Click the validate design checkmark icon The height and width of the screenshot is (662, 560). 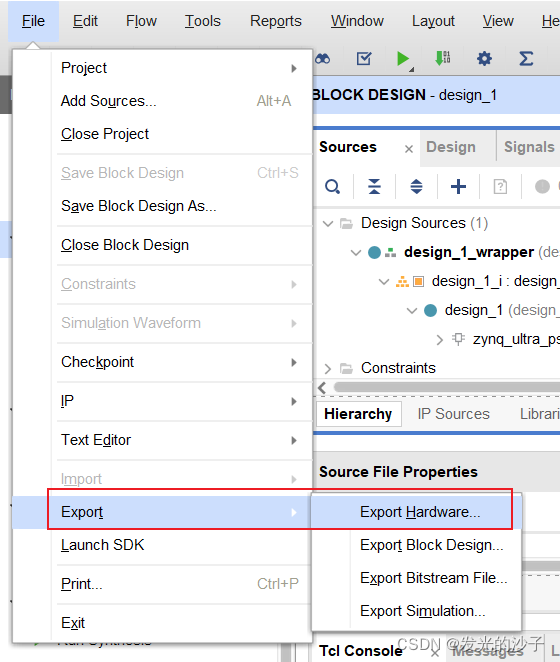(x=364, y=58)
